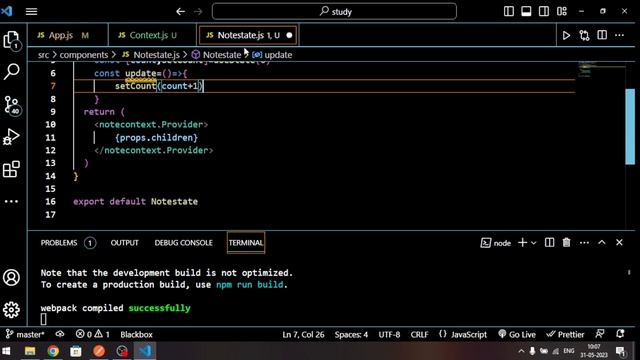The height and width of the screenshot is (360, 640).
Task: Open the Search view in activity bar
Action: click(11, 72)
